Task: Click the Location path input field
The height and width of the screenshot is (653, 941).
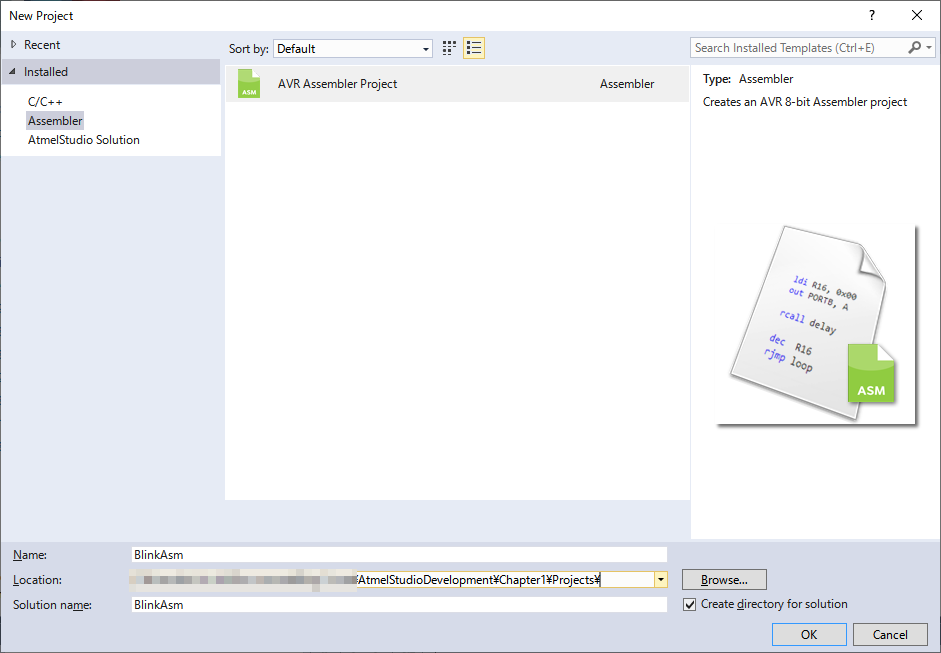Action: pyautogui.click(x=392, y=580)
